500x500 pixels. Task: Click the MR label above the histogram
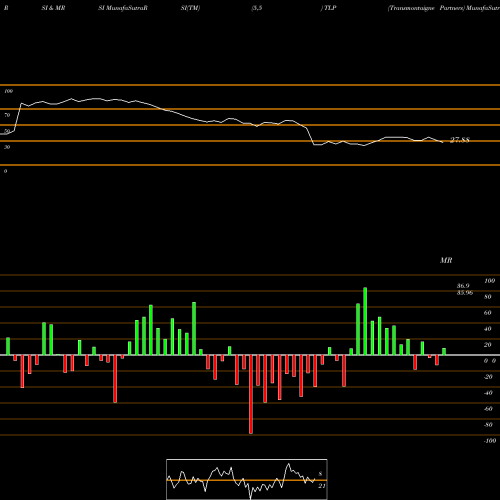446,260
